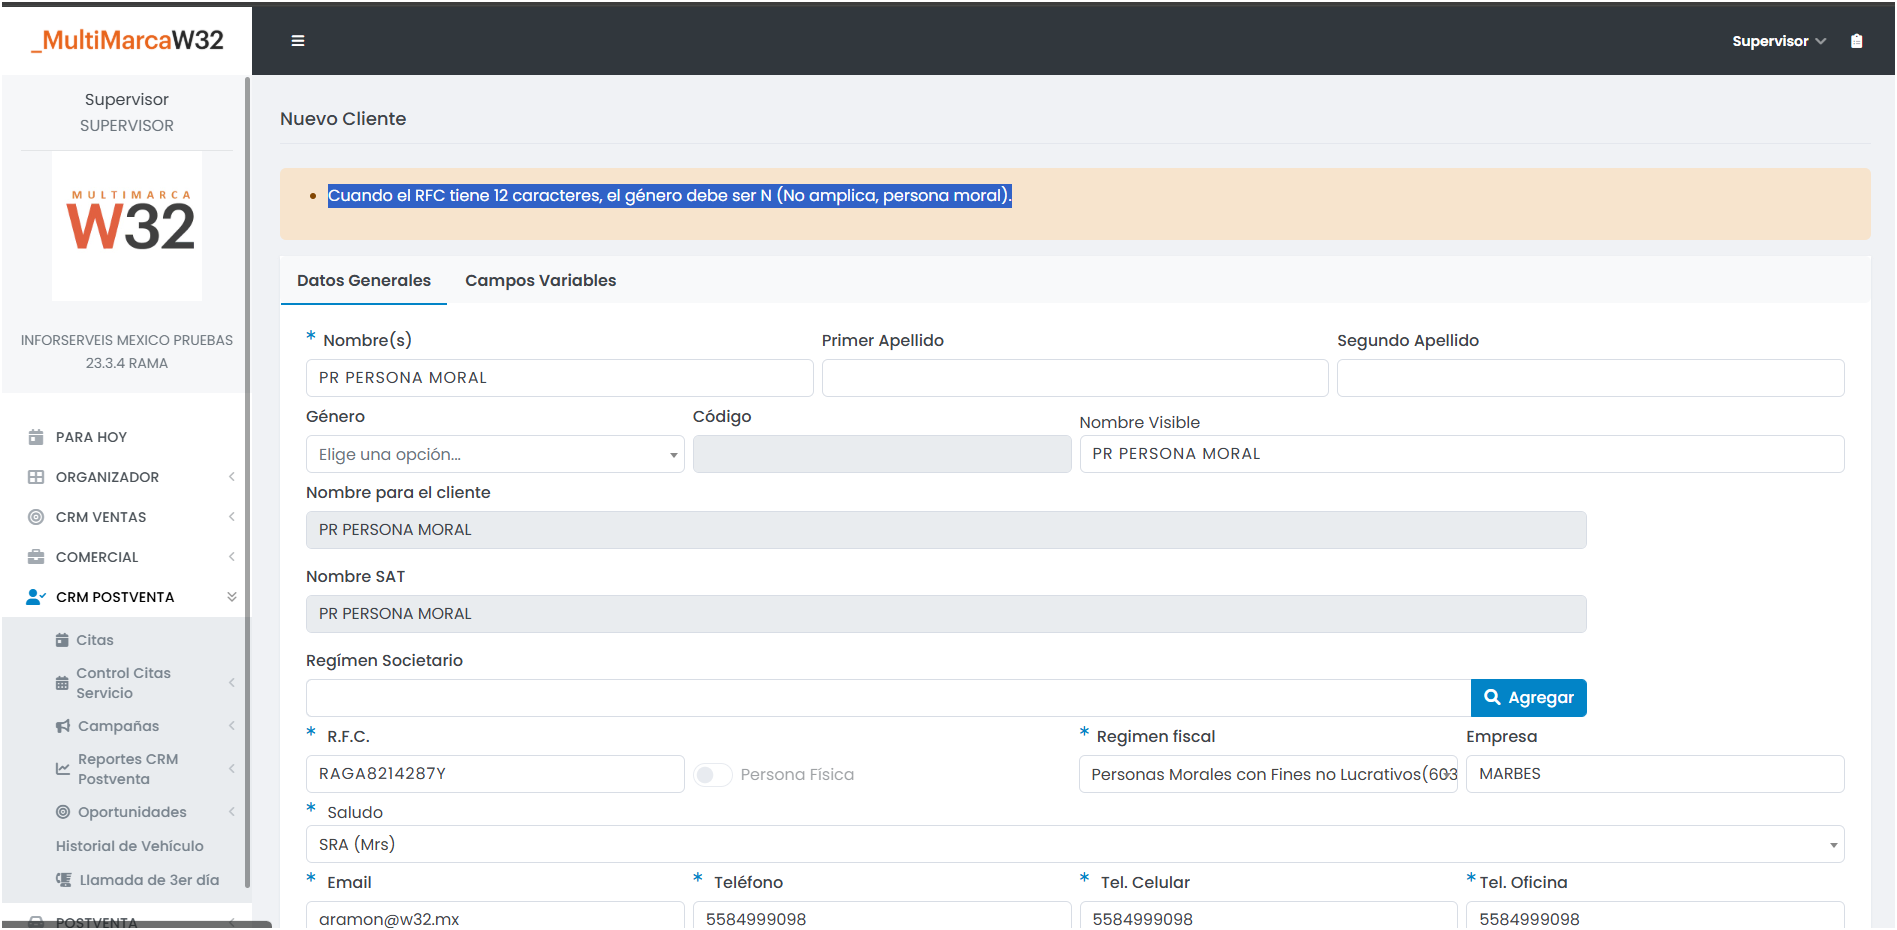Click the PARA HOY calendar icon
The image size is (1897, 930).
pyautogui.click(x=36, y=437)
